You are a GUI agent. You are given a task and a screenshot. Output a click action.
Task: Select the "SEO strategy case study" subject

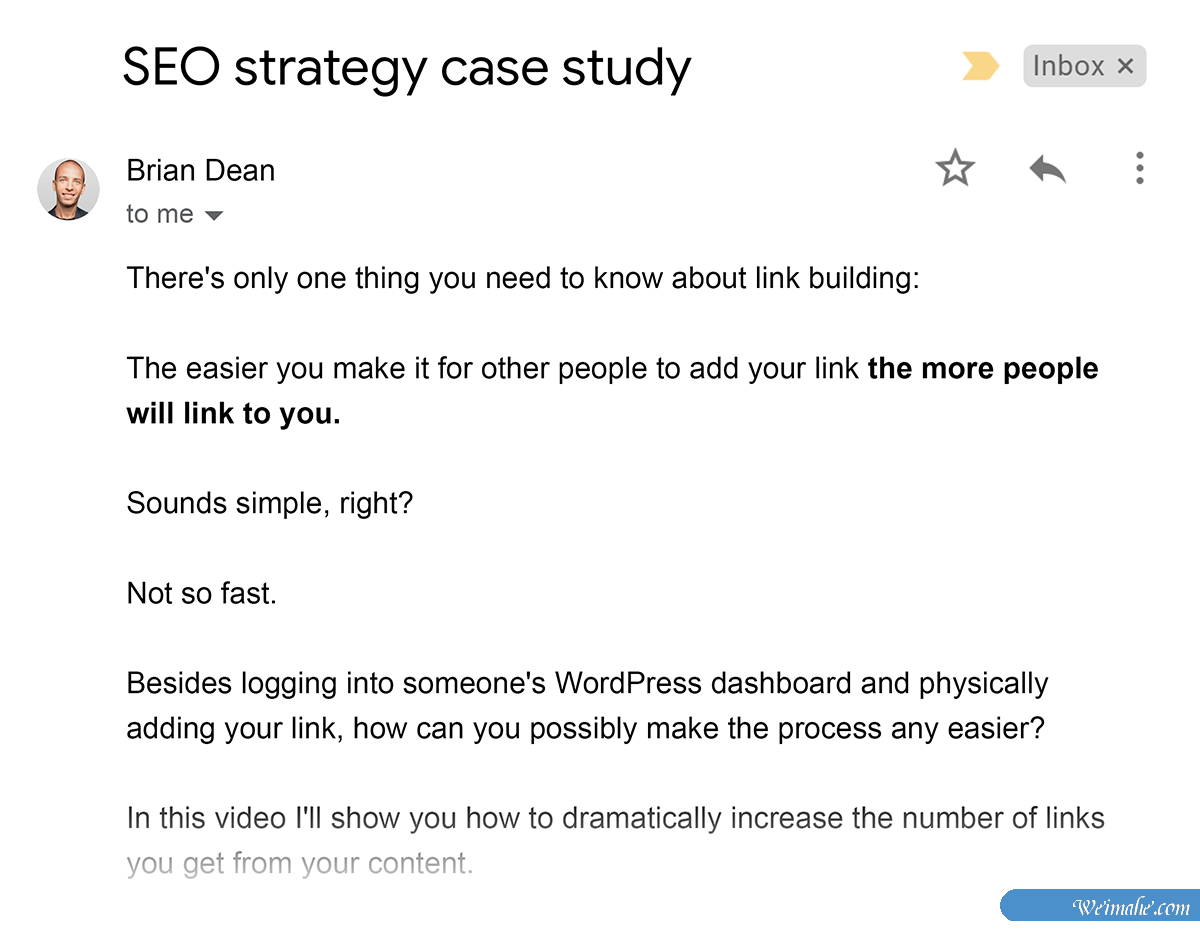point(406,68)
